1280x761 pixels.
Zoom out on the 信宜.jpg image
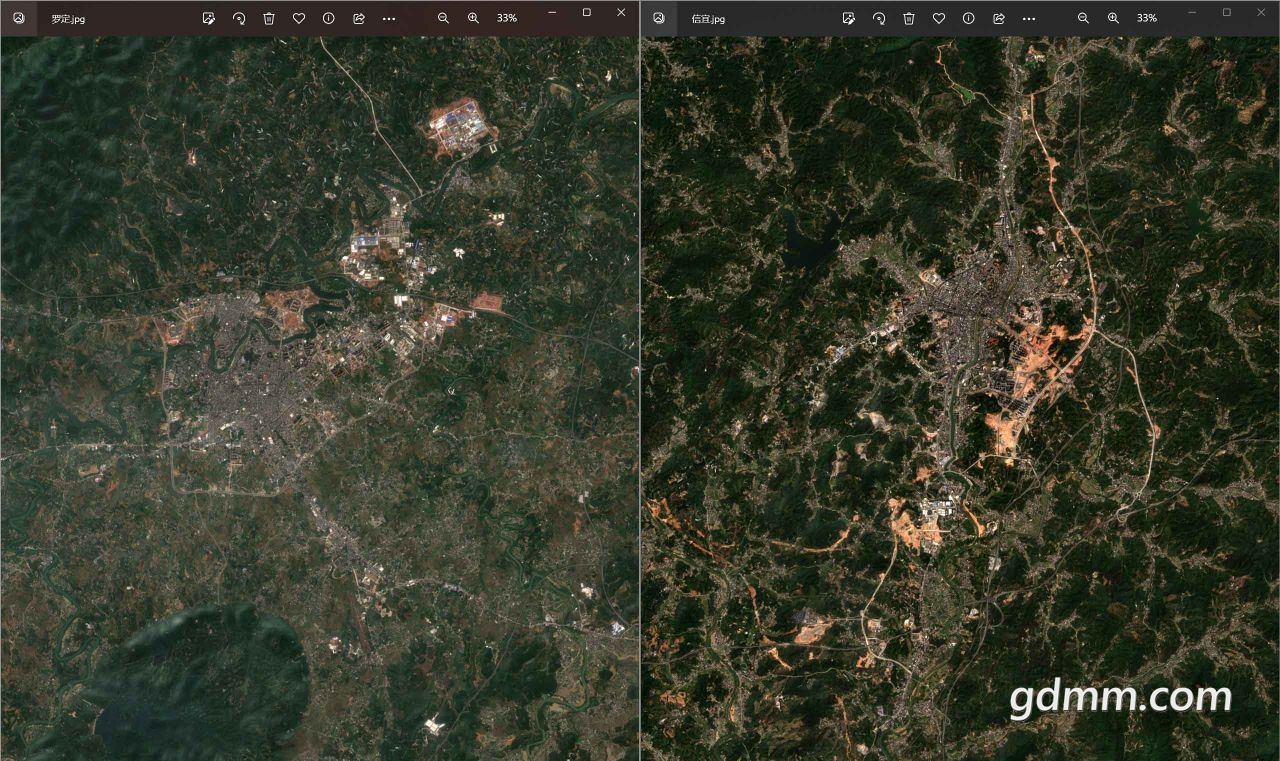pyautogui.click(x=1083, y=18)
